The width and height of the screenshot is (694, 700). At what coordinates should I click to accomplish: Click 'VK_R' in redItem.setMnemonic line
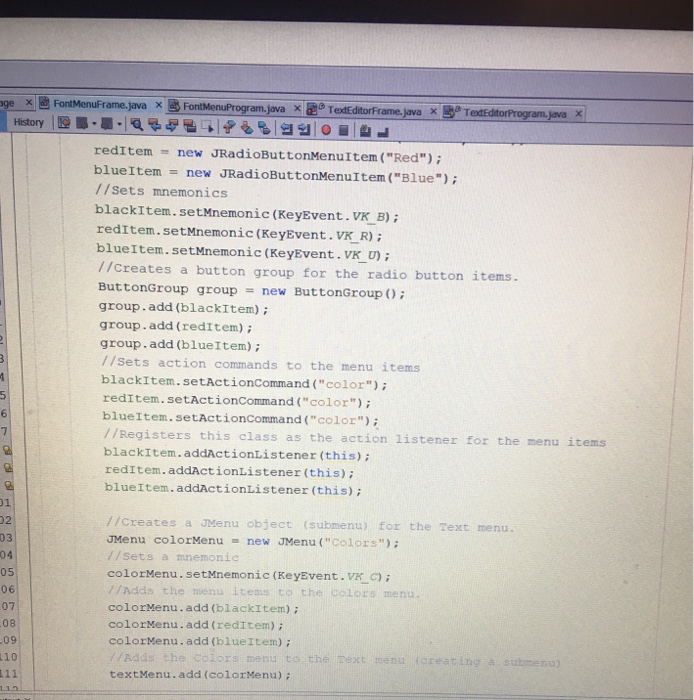click(353, 235)
